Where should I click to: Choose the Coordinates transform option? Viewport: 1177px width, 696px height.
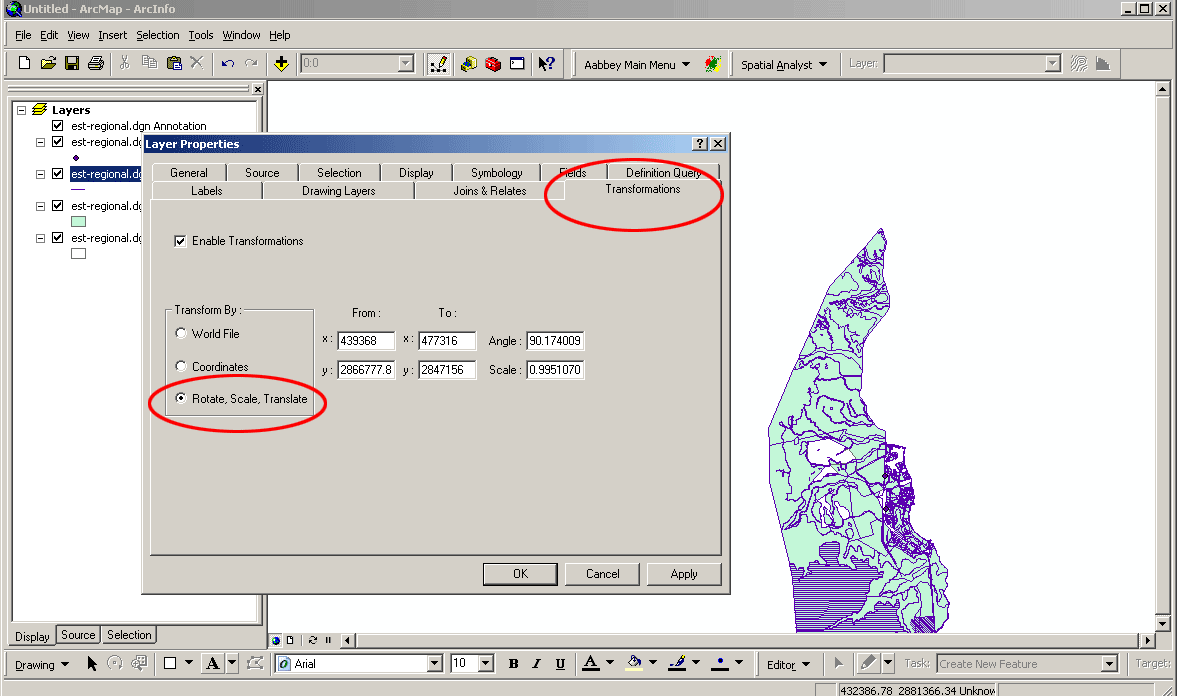180,366
